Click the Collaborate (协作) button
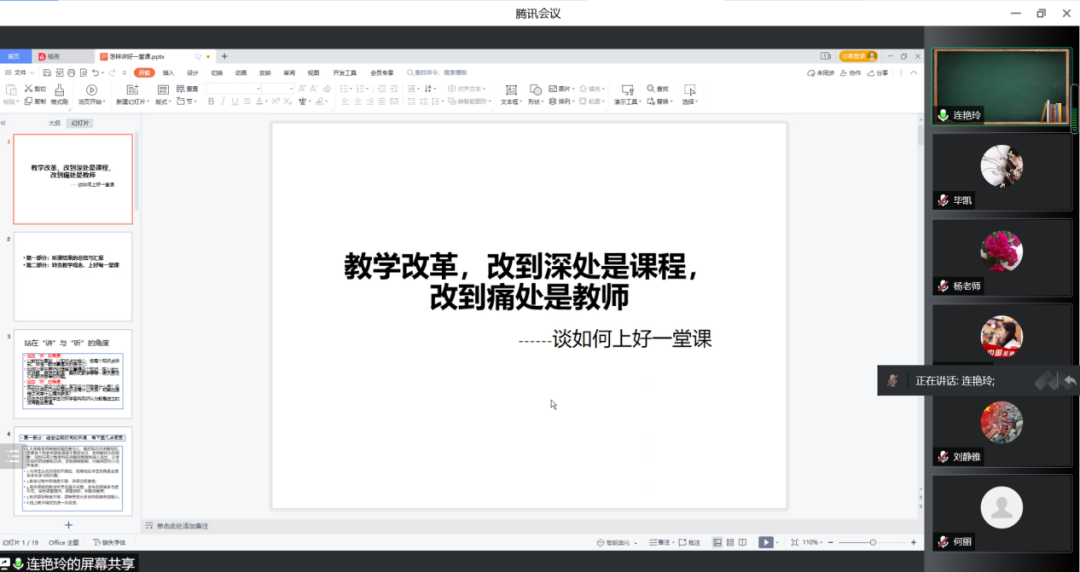 (851, 73)
